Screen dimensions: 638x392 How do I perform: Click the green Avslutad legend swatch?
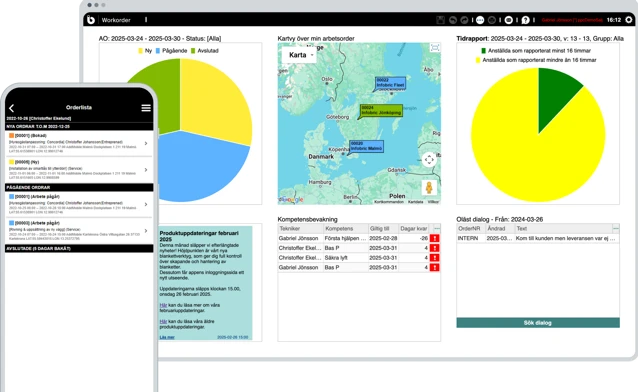(193, 51)
